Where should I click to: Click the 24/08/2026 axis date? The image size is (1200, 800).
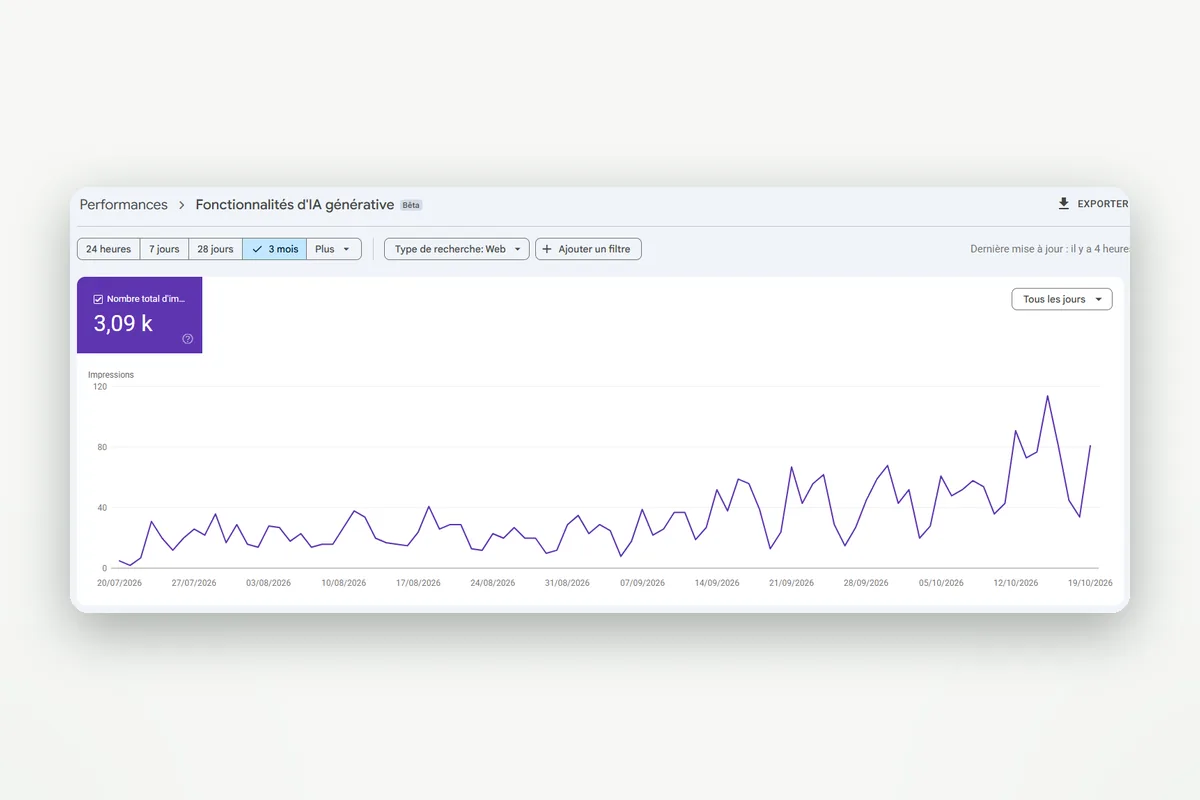tap(493, 583)
